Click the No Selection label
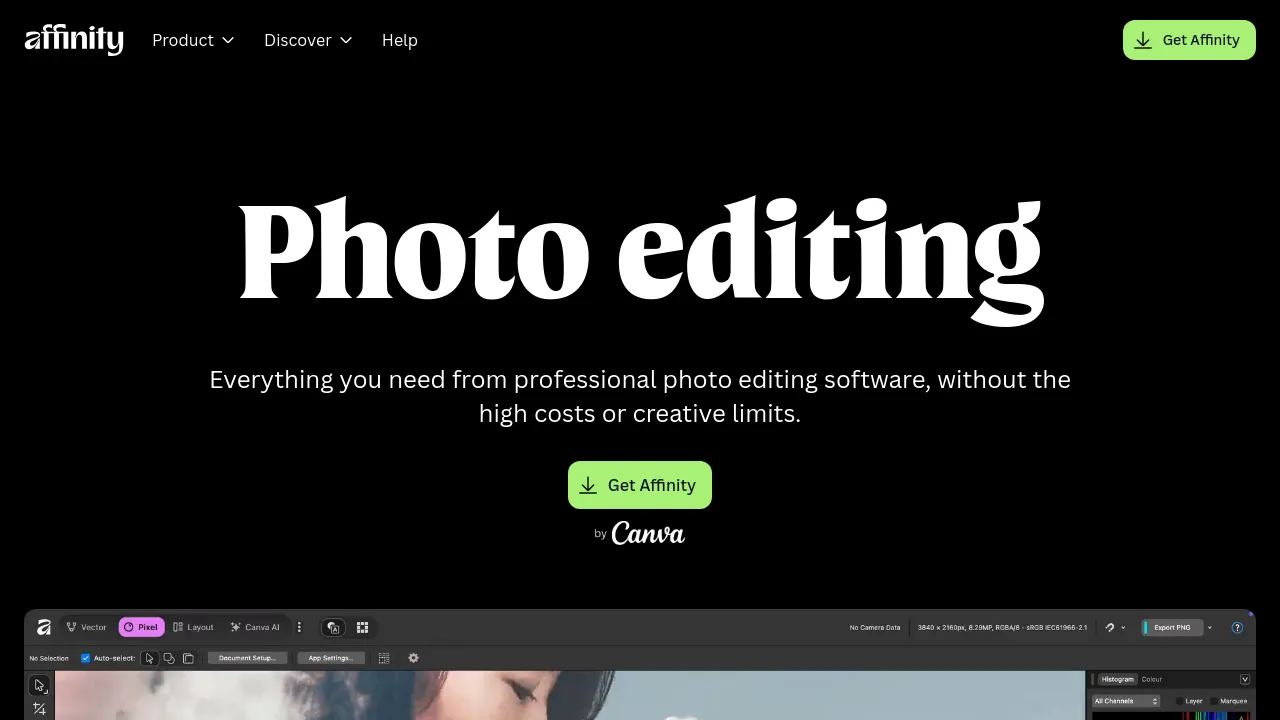1280x720 pixels. pyautogui.click(x=49, y=658)
